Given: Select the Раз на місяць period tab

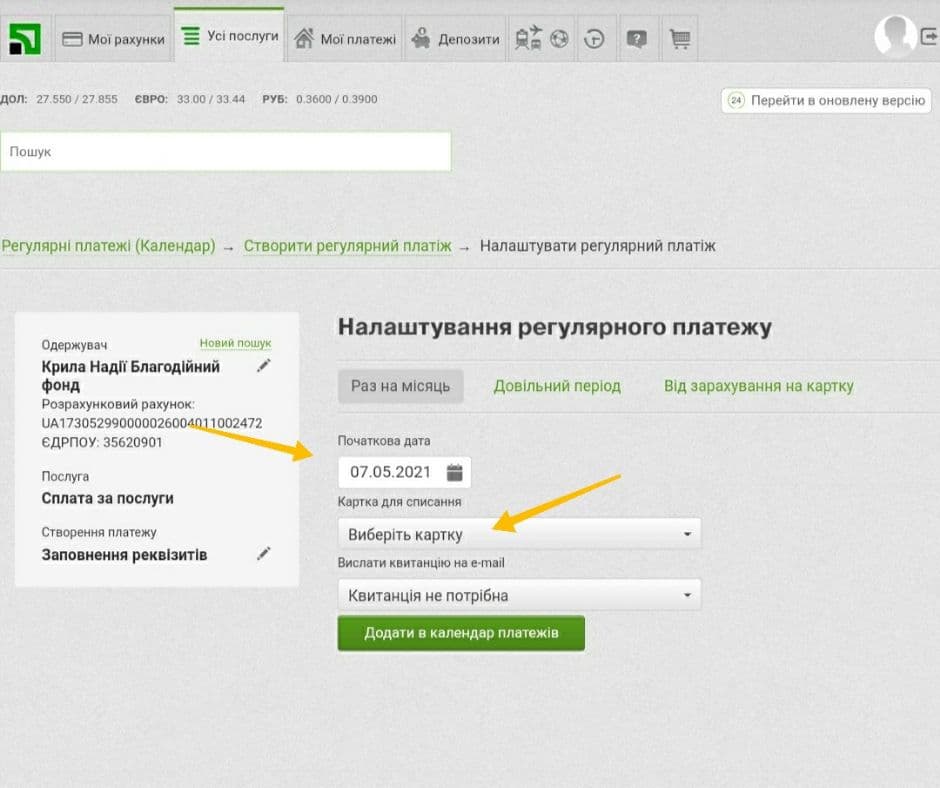Looking at the screenshot, I should [x=400, y=386].
